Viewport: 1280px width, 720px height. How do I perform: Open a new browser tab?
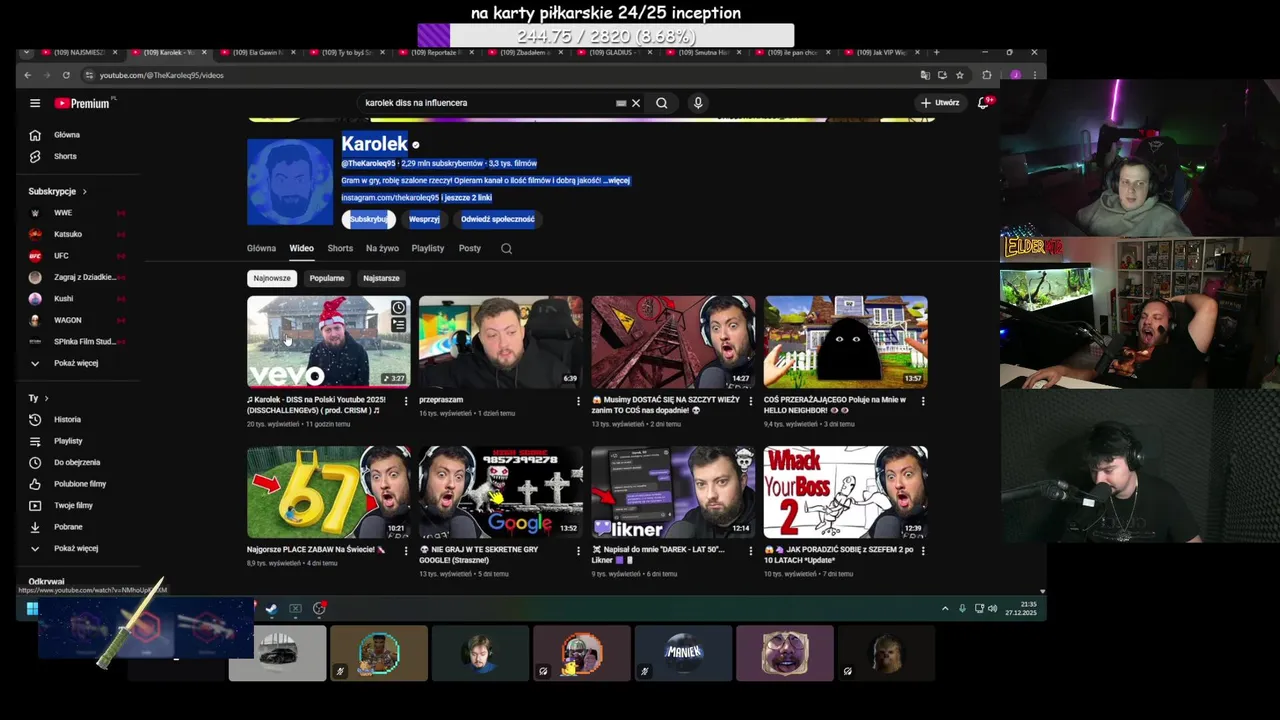(x=936, y=52)
